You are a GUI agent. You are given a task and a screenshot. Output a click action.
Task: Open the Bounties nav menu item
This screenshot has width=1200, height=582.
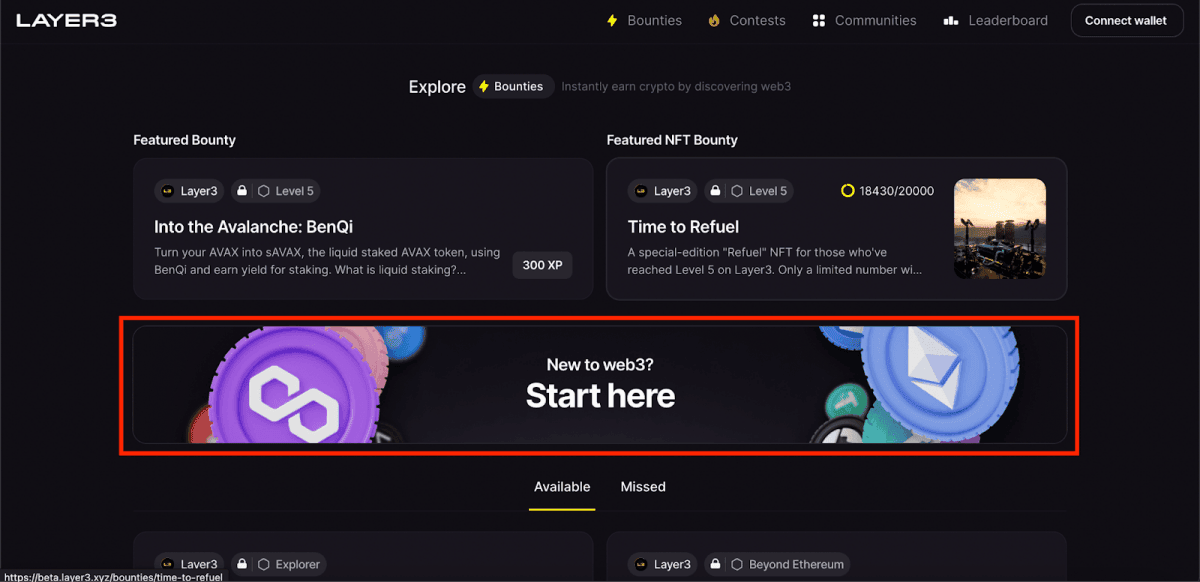pos(644,20)
